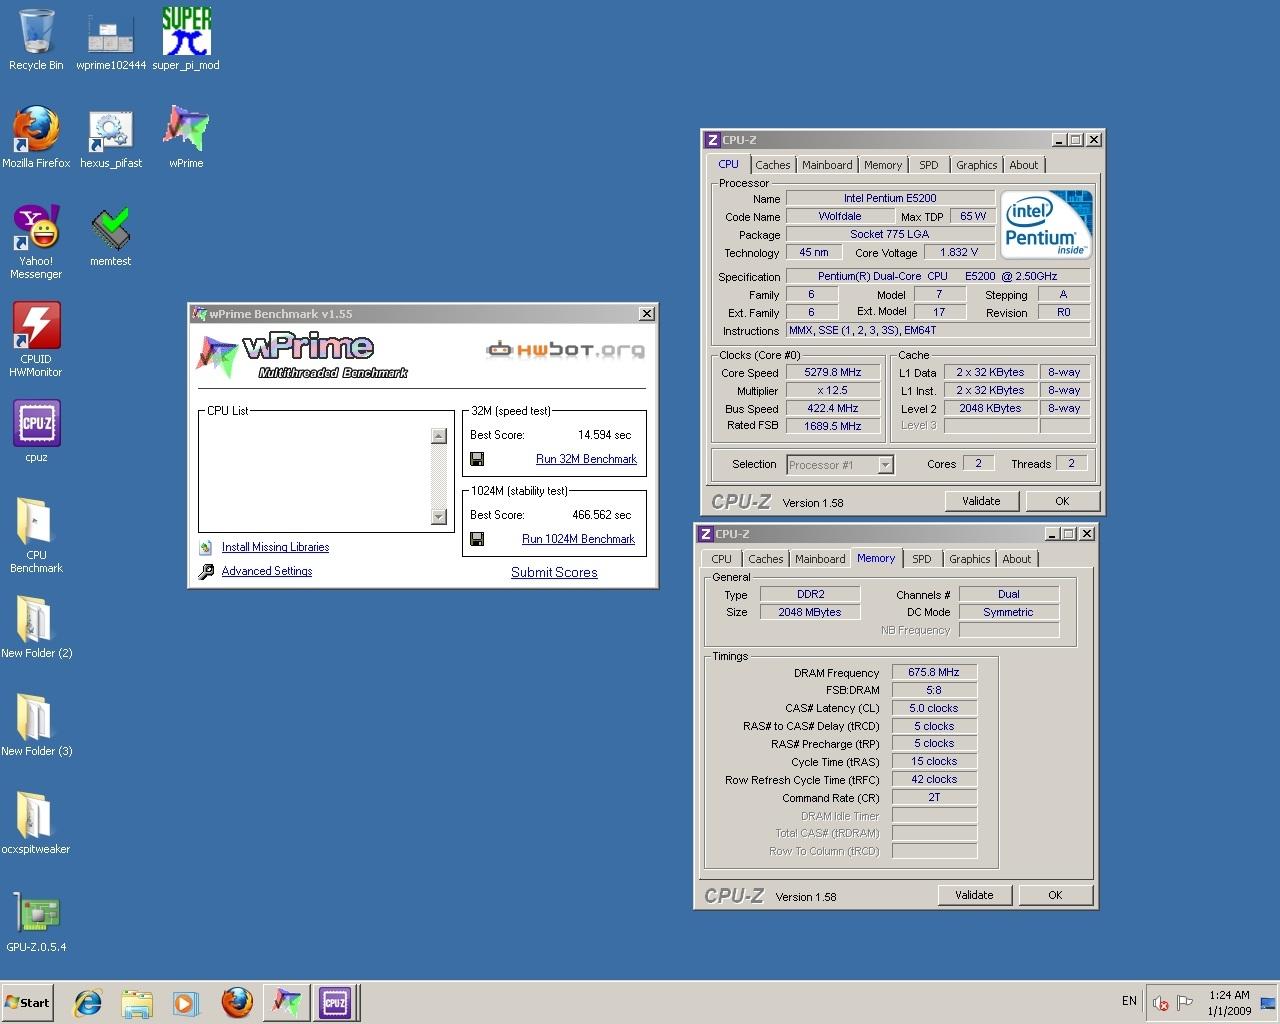1280x1024 pixels.
Task: Open the ocxspitweaker folder
Action: [36, 824]
